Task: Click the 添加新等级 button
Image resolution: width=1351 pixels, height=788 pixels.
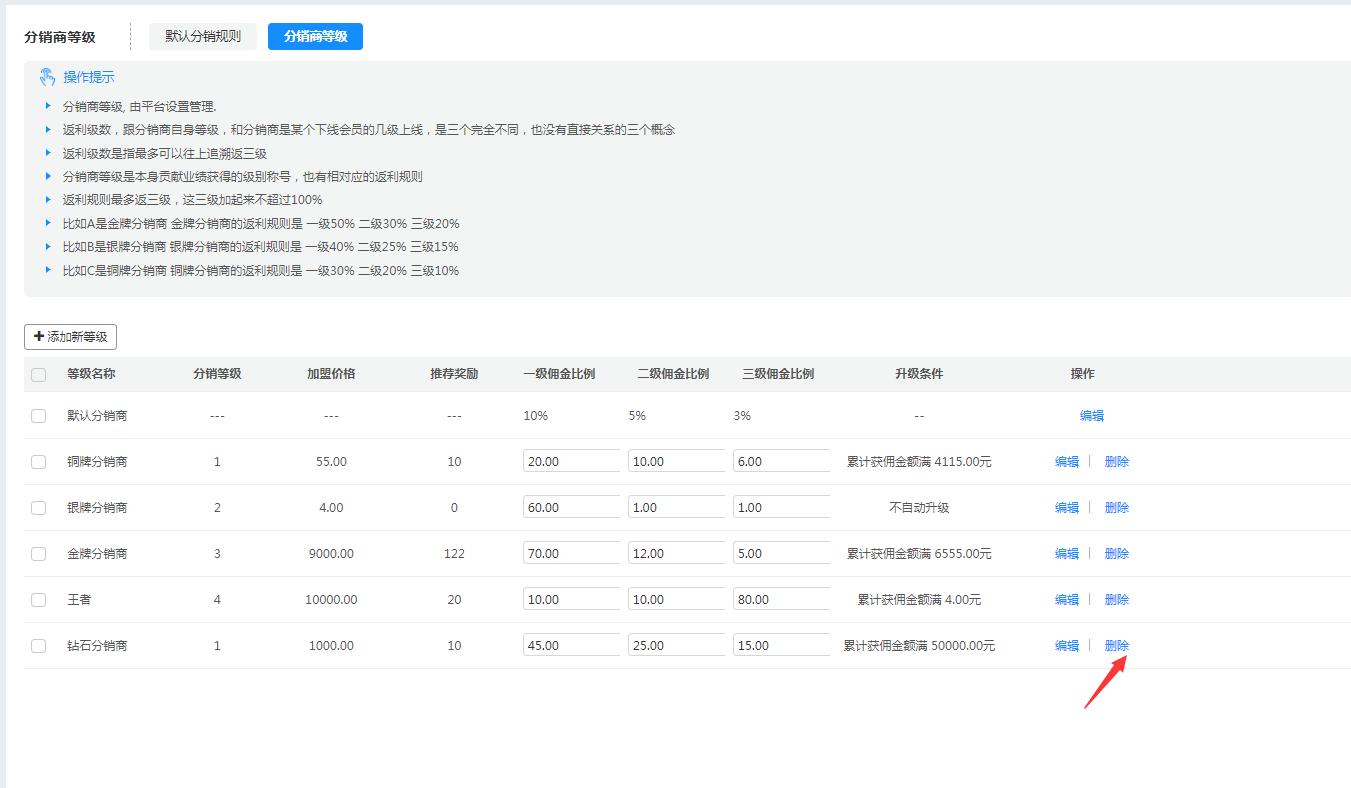Action: coord(70,337)
